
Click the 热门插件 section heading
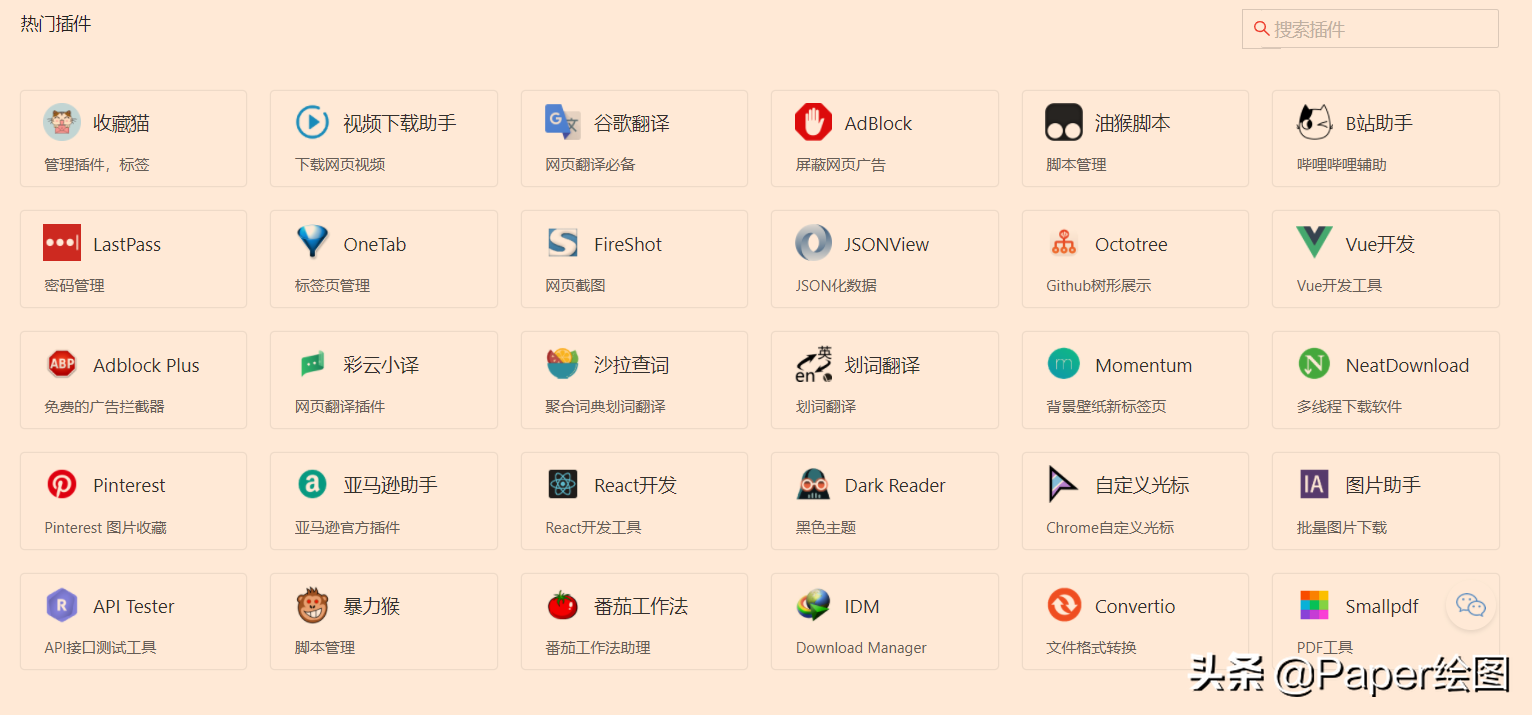tap(56, 24)
